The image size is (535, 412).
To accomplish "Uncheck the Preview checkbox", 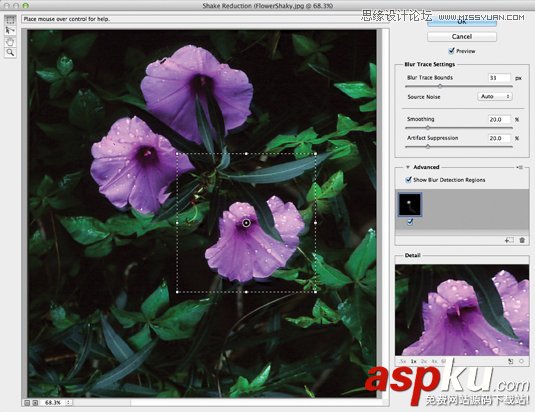I will pos(451,51).
